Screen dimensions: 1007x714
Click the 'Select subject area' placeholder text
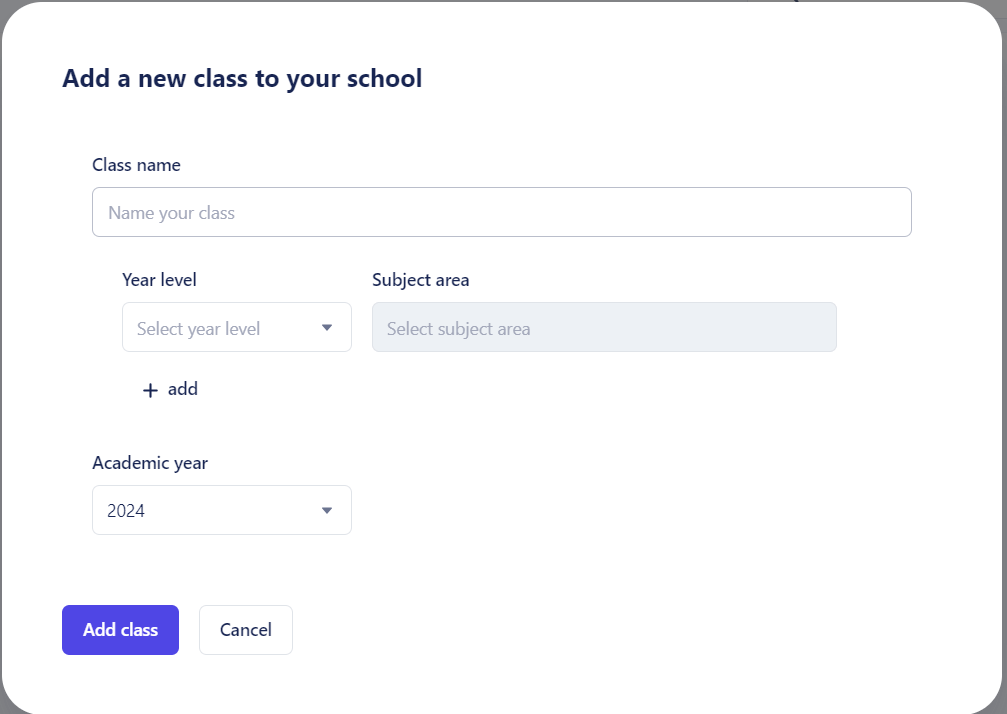459,329
